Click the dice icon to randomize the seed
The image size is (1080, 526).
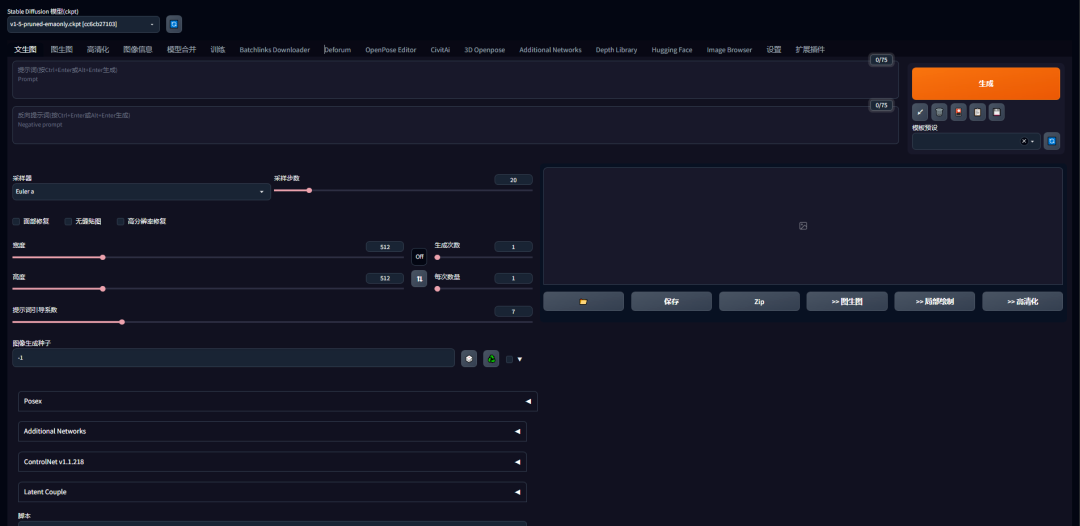coord(469,358)
